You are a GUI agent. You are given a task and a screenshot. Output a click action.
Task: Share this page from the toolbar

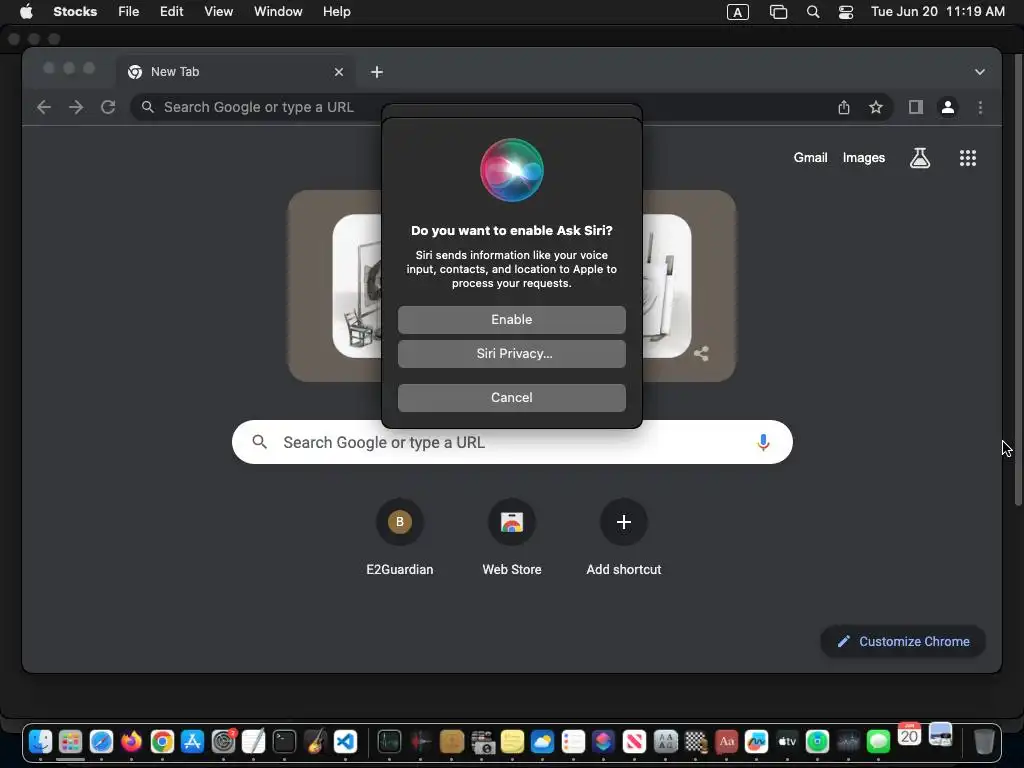tap(844, 107)
